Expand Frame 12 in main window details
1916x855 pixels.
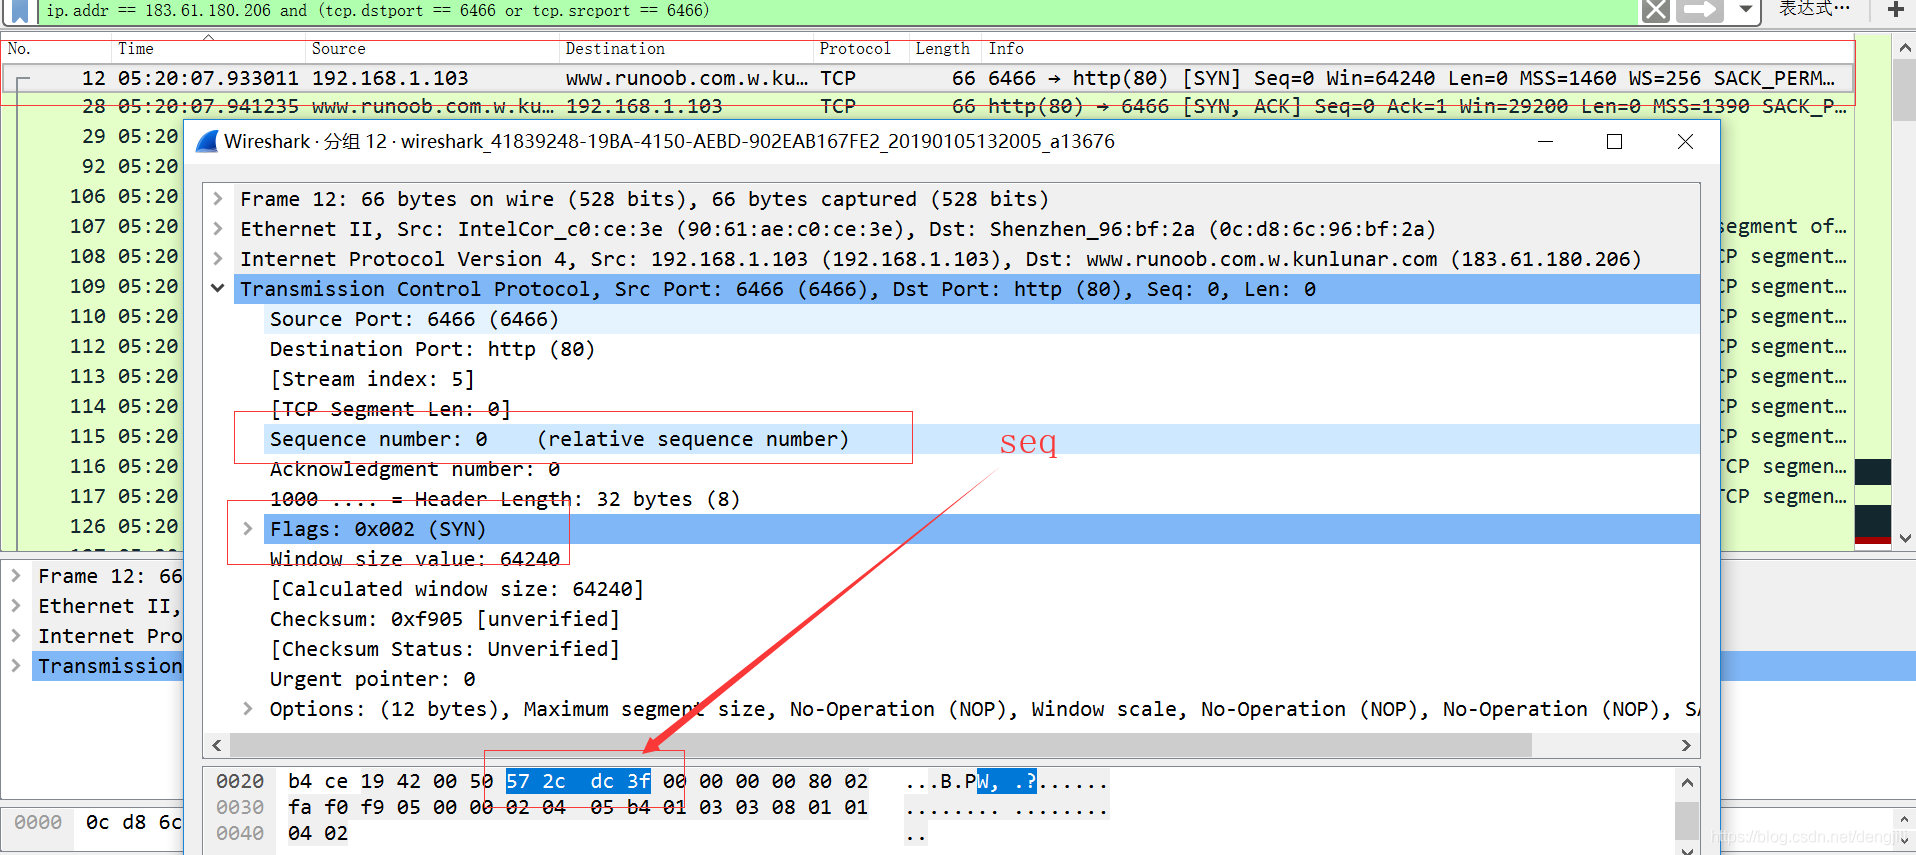pyautogui.click(x=16, y=576)
